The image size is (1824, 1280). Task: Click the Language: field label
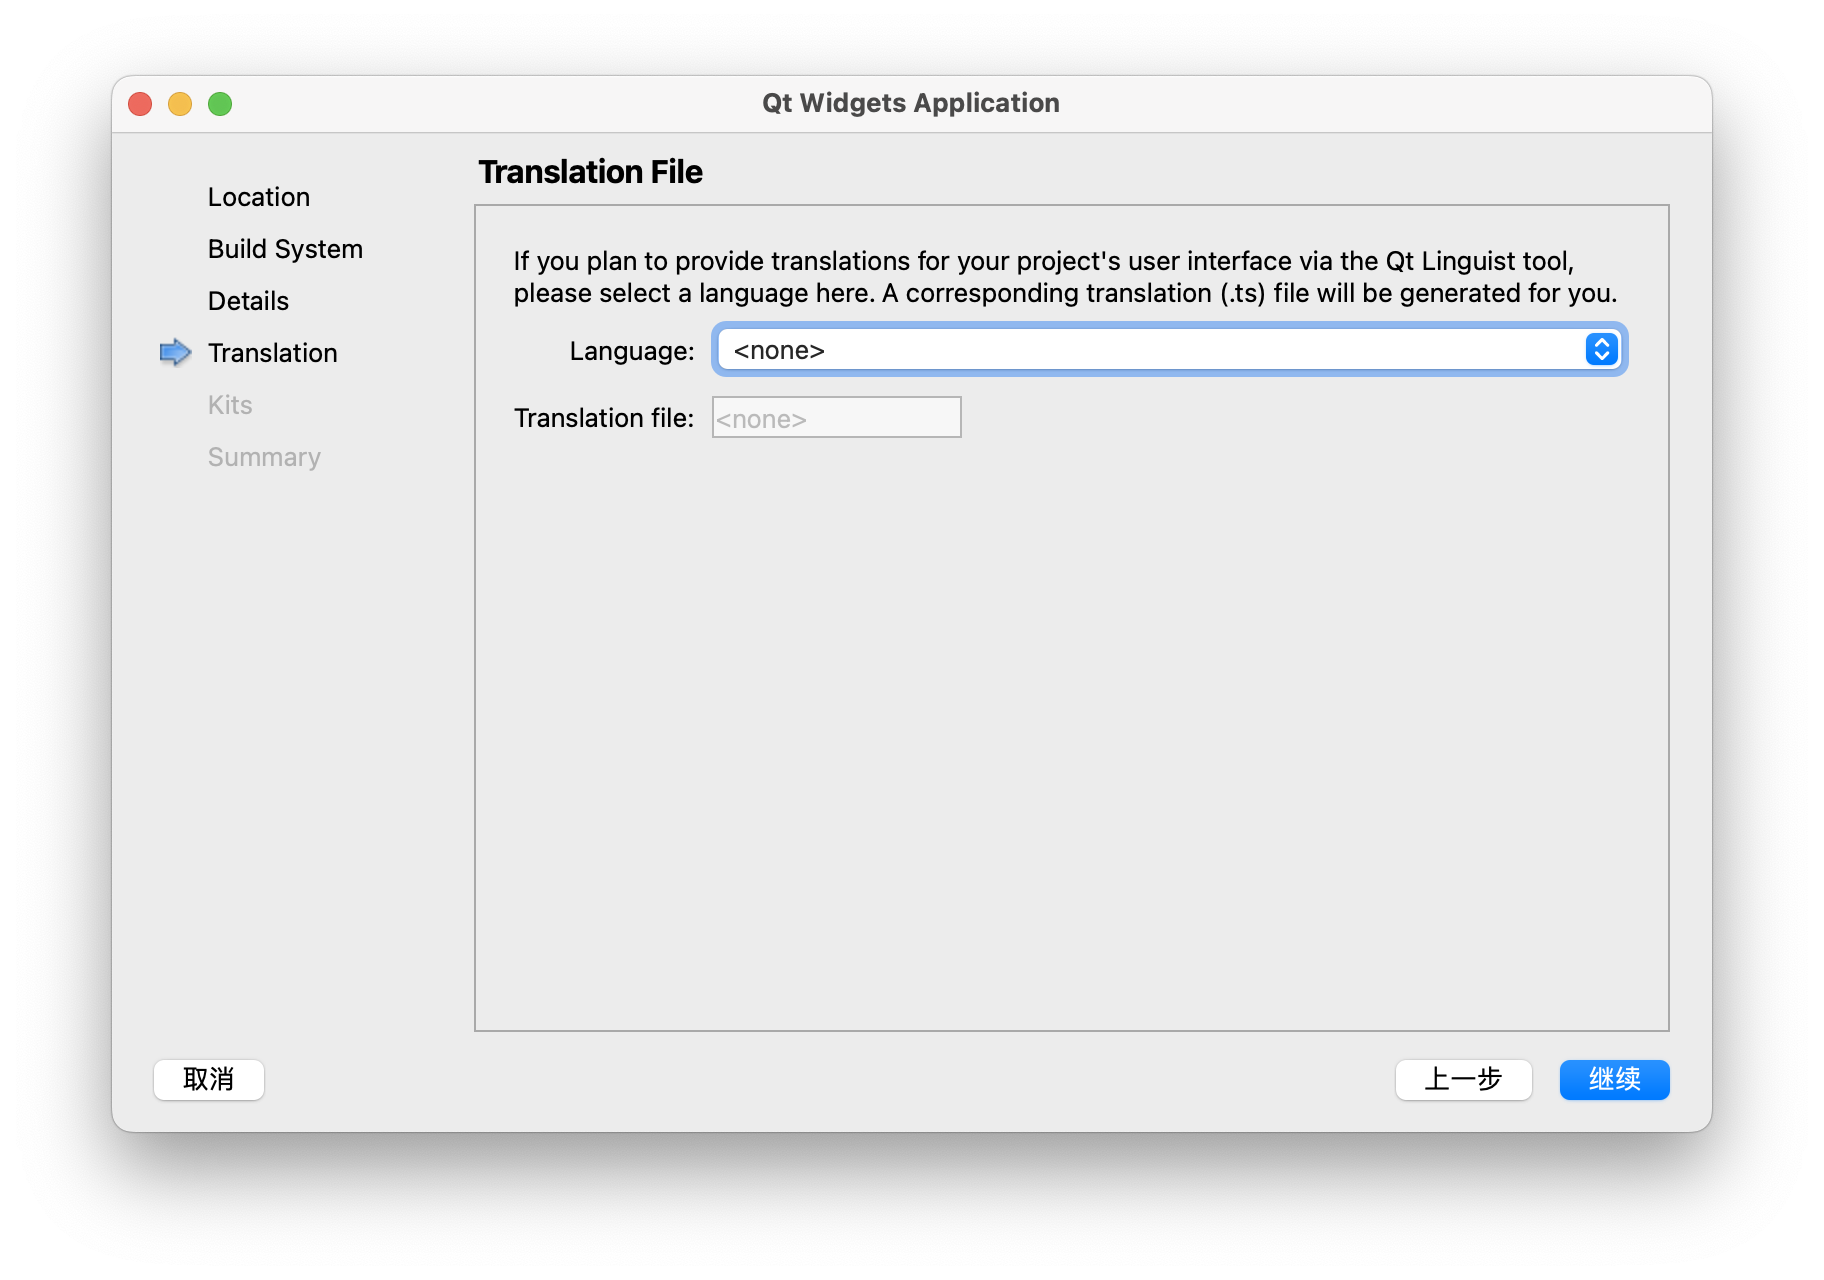click(631, 351)
